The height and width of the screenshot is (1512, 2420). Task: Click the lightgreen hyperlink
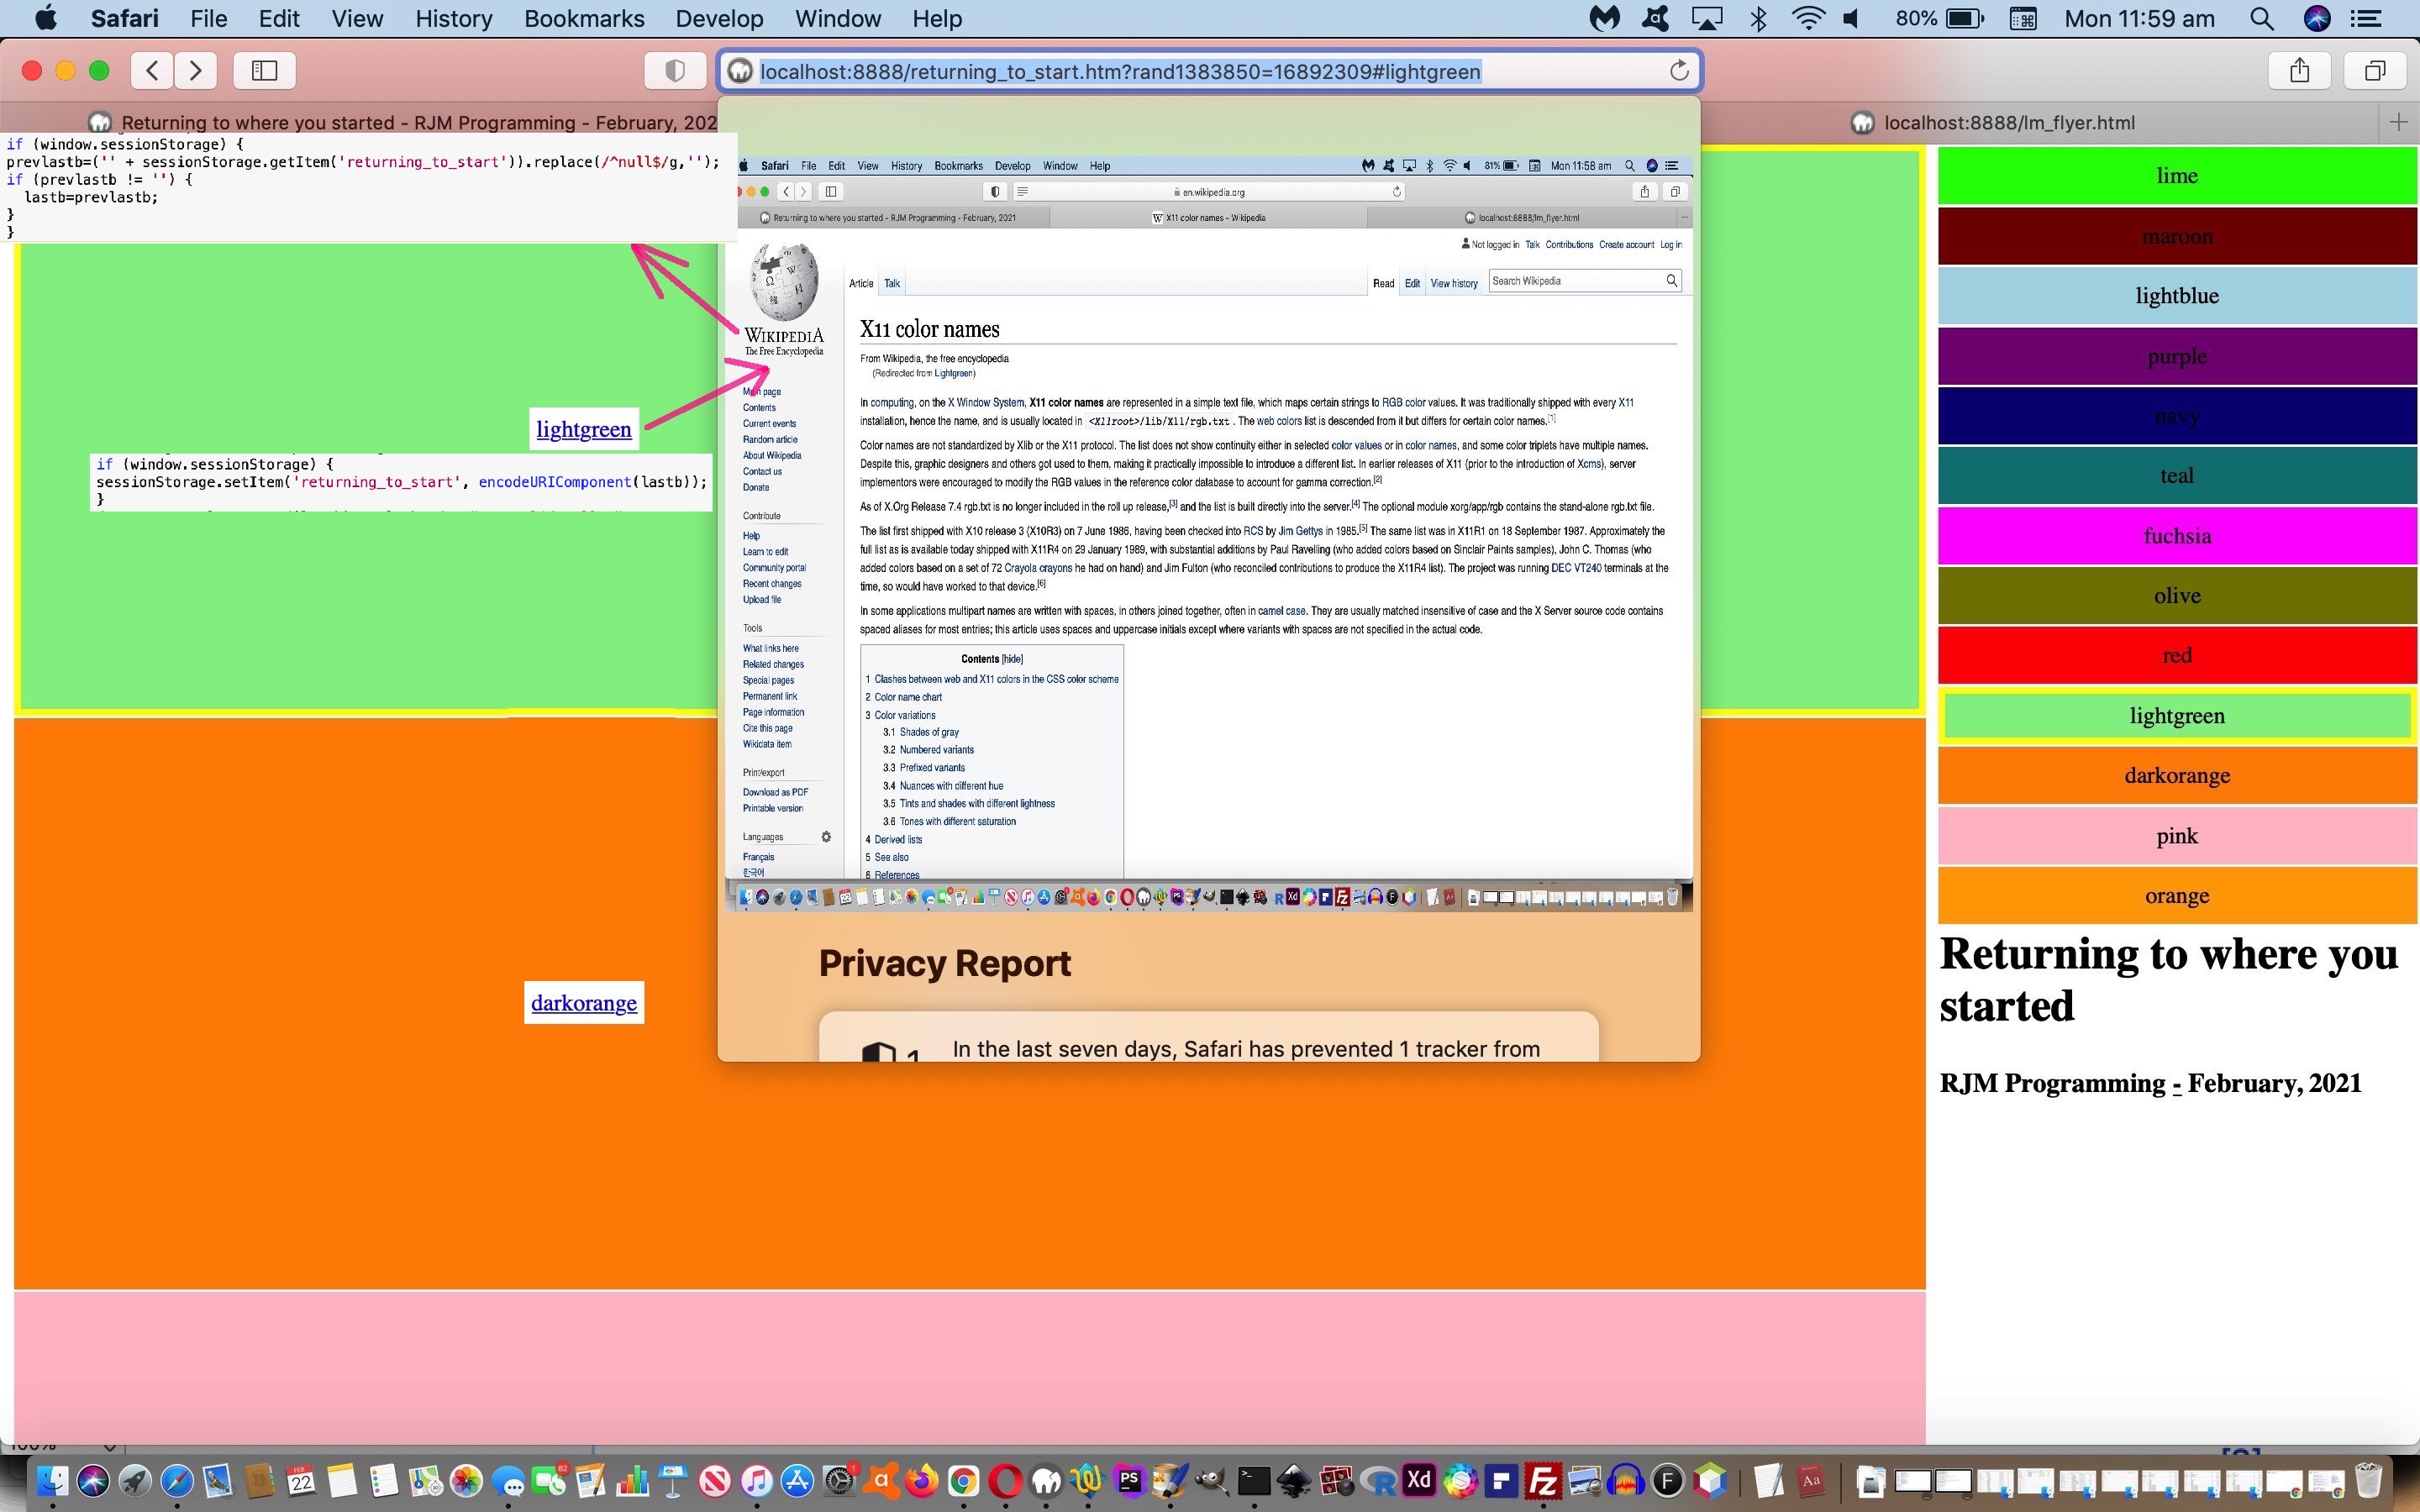tap(583, 429)
